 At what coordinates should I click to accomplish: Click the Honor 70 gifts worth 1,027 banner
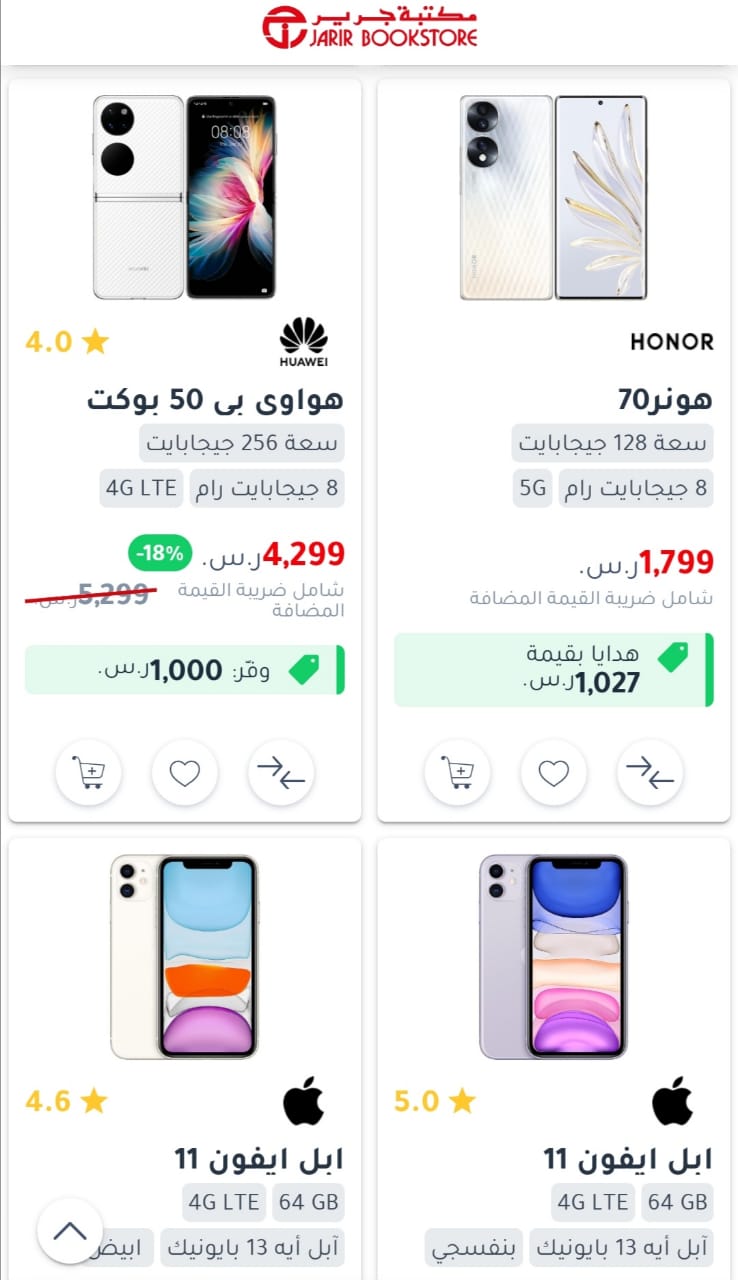click(554, 670)
